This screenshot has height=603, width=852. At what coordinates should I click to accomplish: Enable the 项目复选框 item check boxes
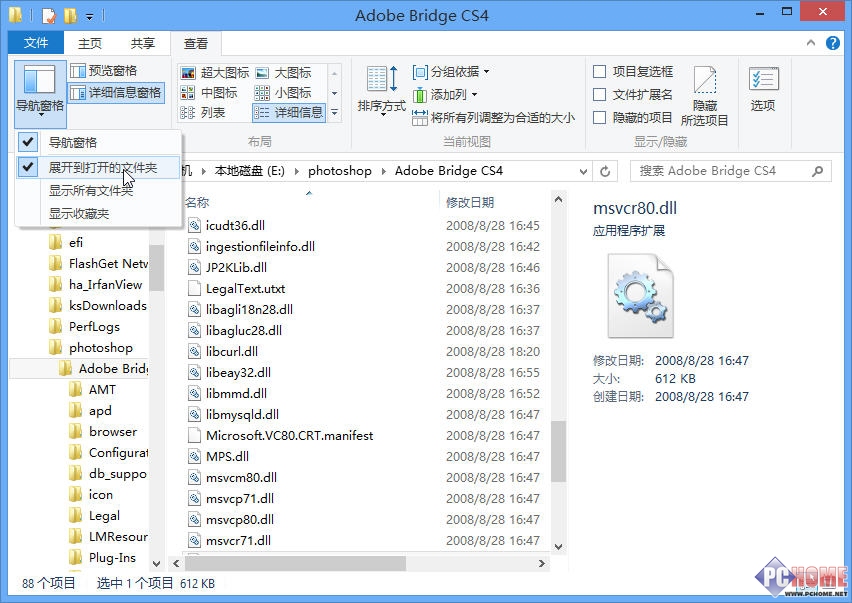[599, 72]
